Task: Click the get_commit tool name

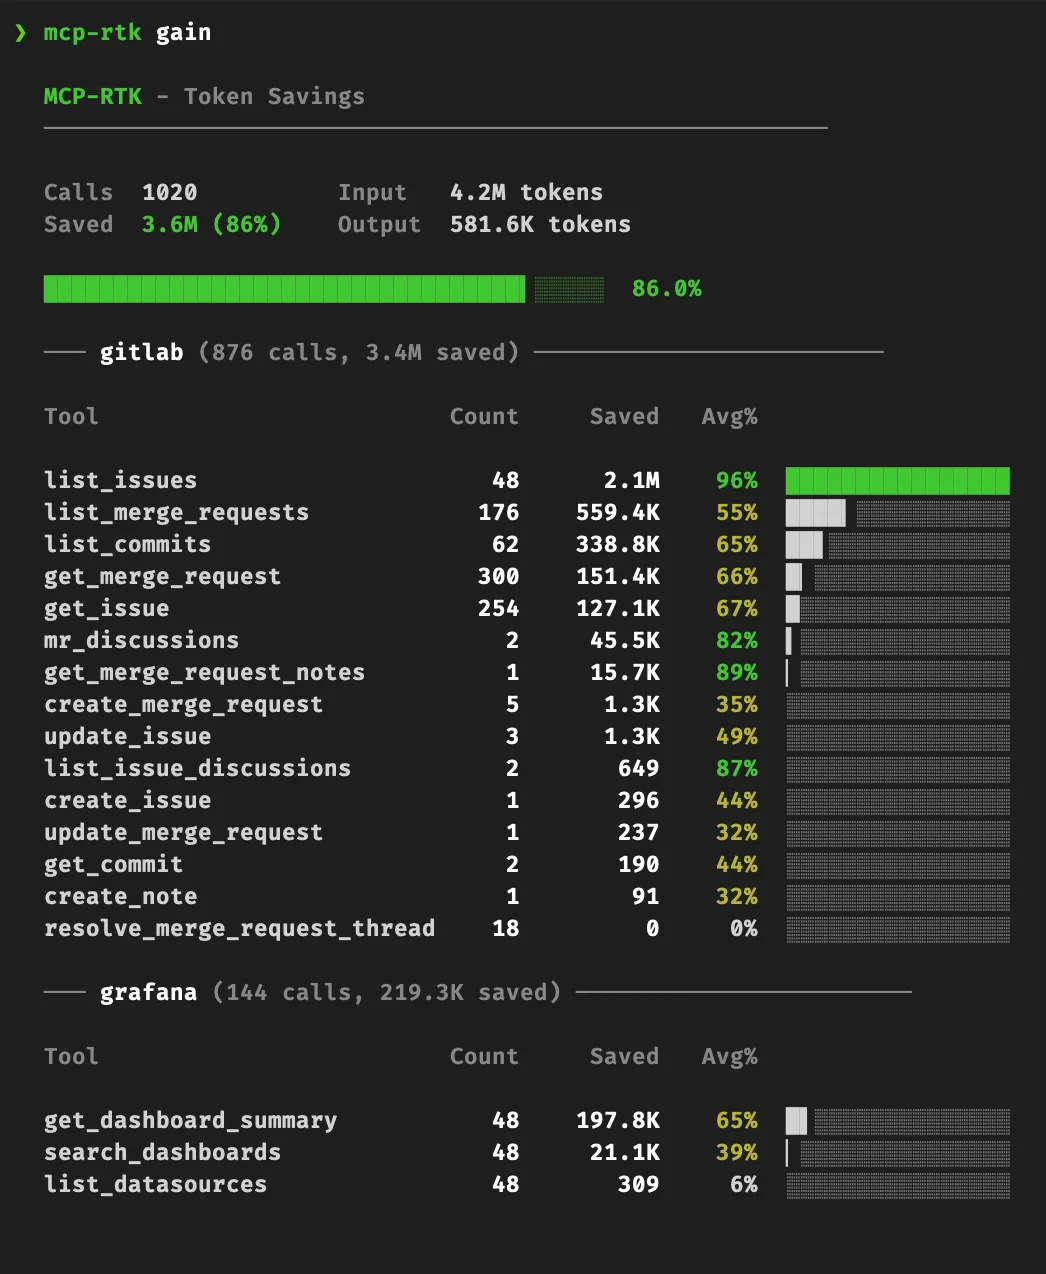Action: (113, 864)
